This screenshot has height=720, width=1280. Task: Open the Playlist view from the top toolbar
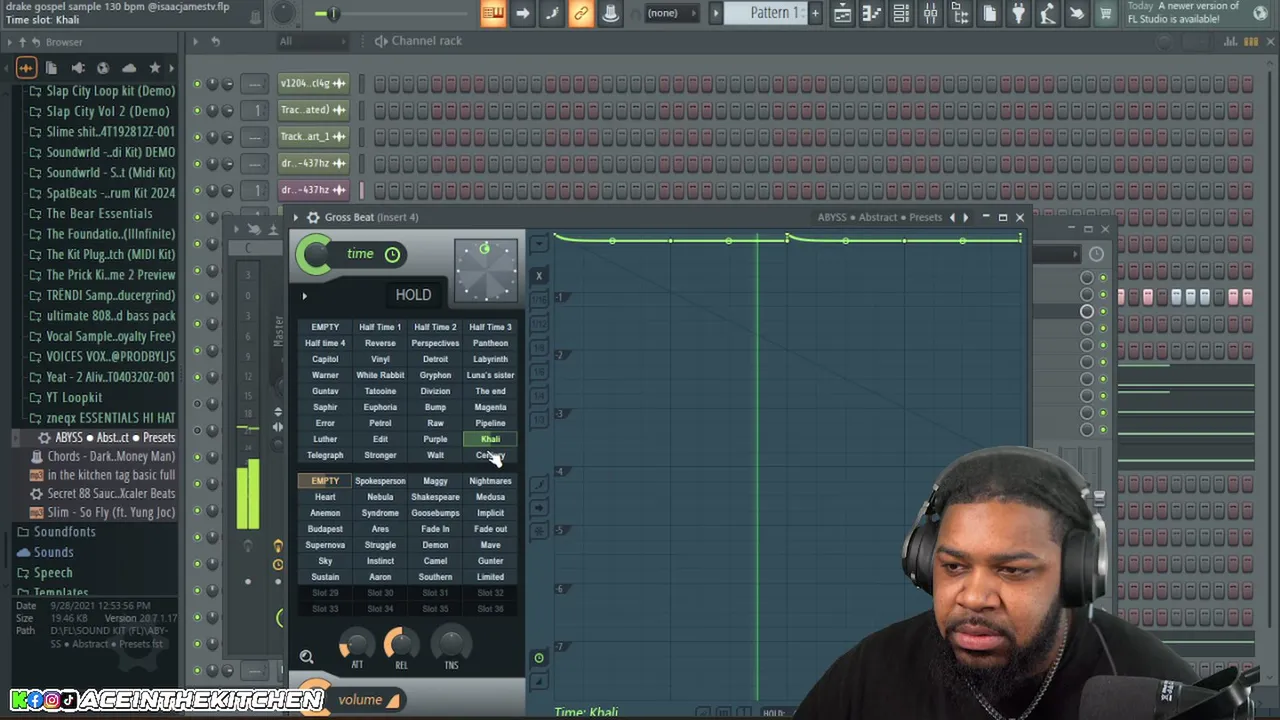tap(843, 13)
